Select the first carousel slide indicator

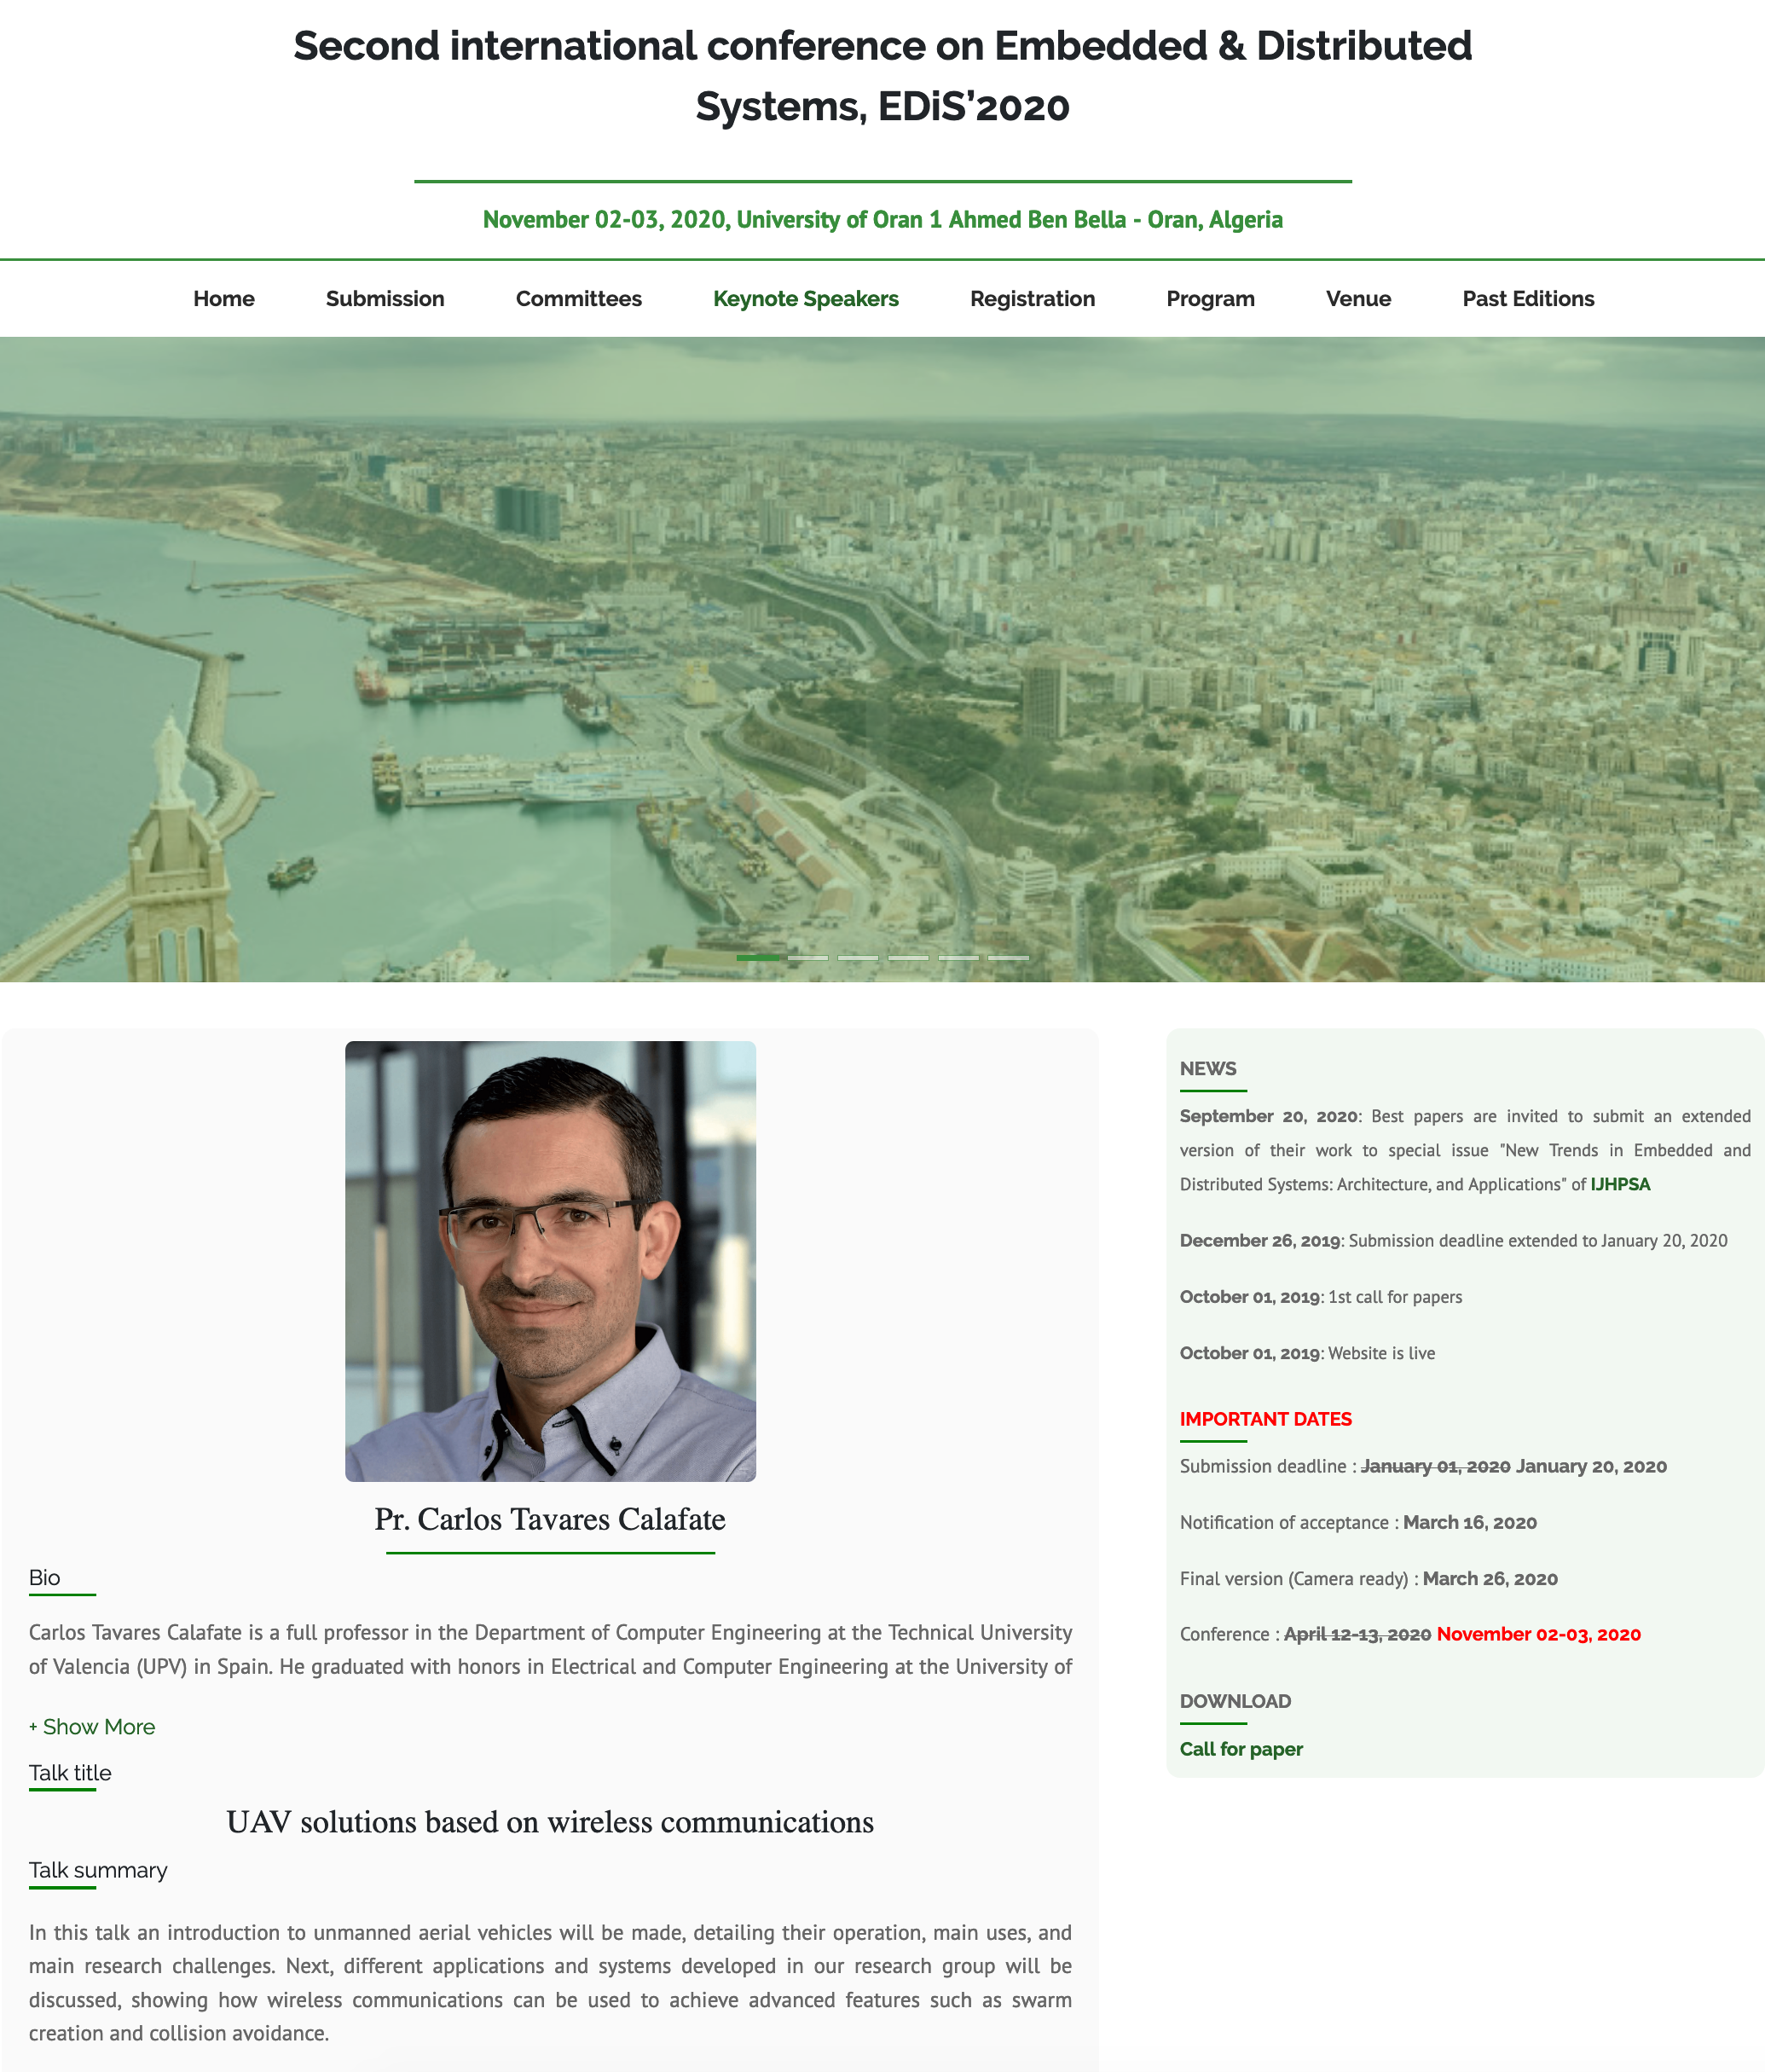[x=758, y=958]
